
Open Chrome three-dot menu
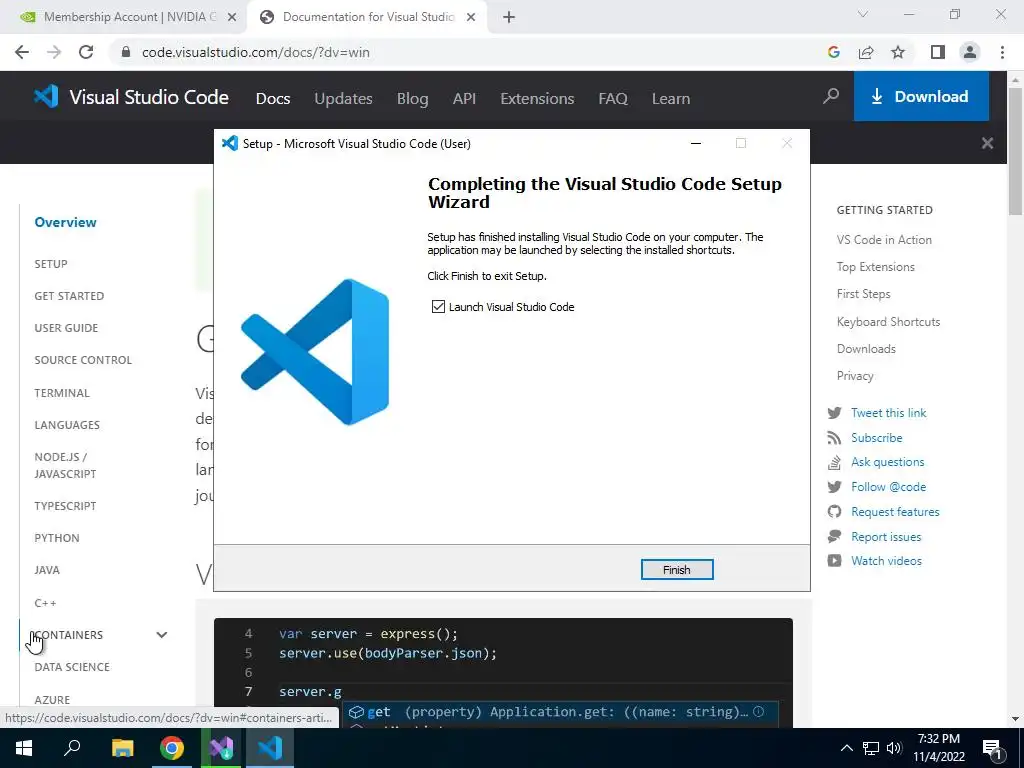click(x=1002, y=52)
